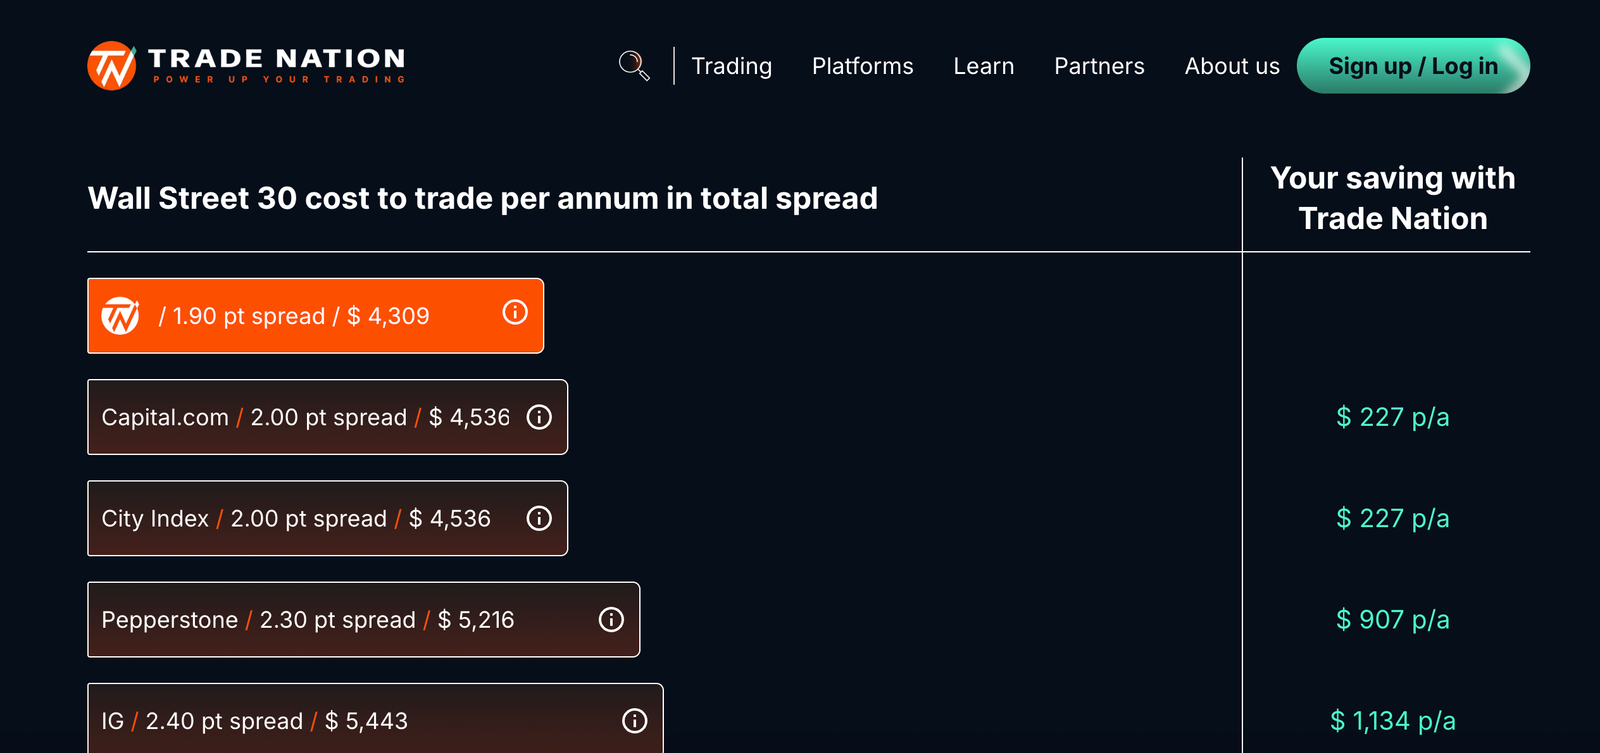Open the Trading menu
1600x753 pixels.
point(731,66)
